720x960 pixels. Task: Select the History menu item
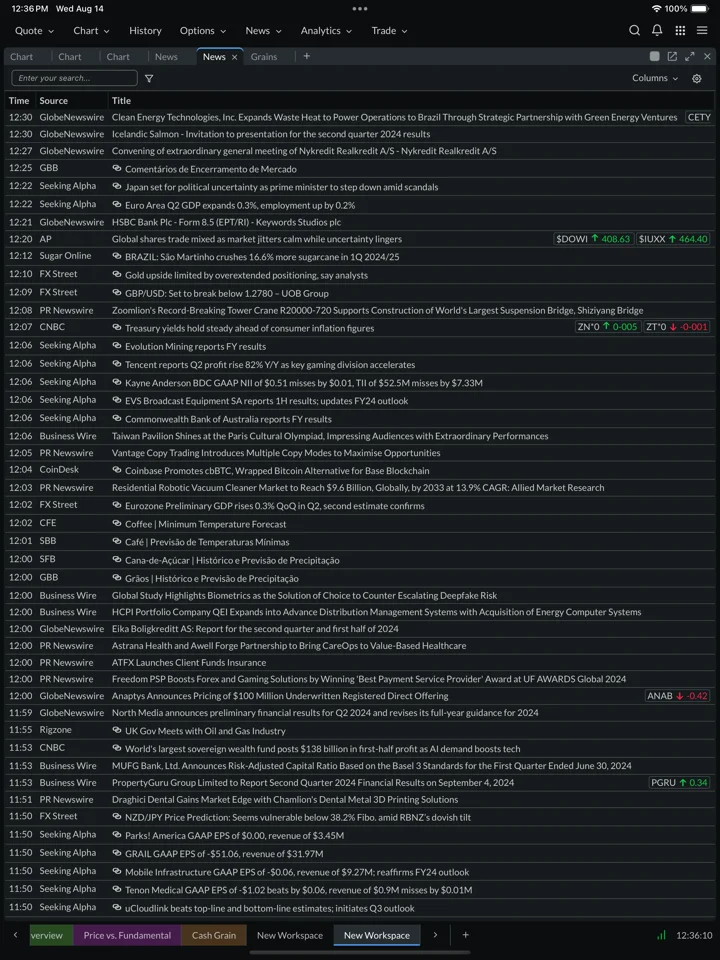point(145,31)
